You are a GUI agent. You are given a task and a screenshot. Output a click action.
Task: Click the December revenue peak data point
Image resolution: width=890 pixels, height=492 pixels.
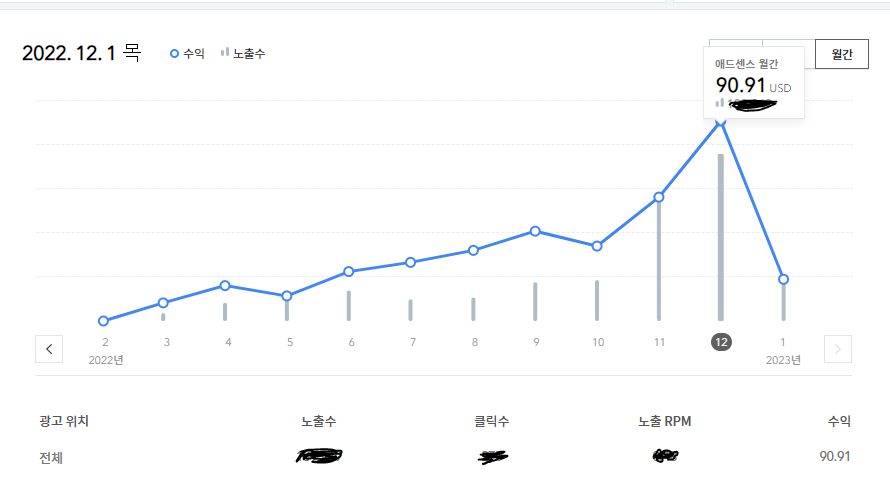720,121
